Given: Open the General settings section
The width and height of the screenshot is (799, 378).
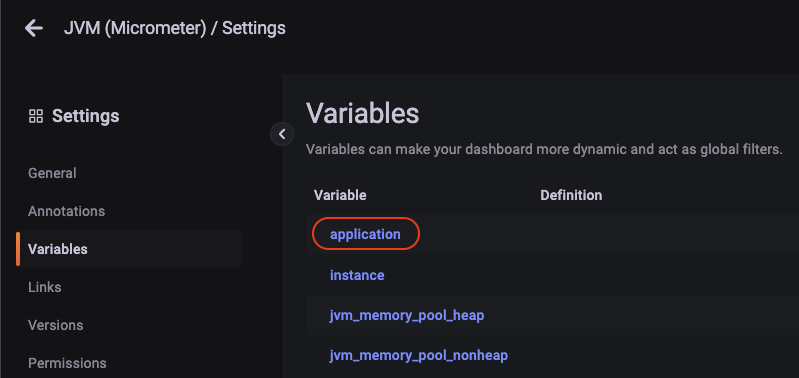Looking at the screenshot, I should (52, 173).
